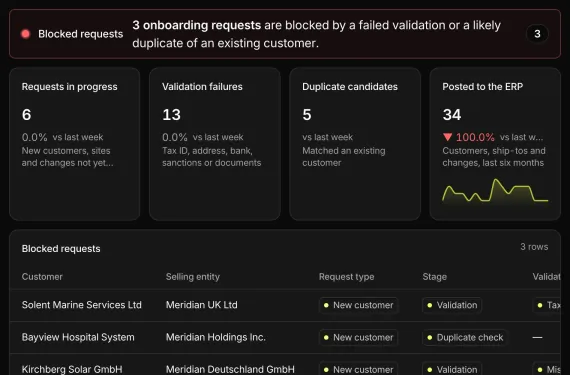This screenshot has width=570, height=375.
Task: Click the Blocked requests table heading
Action: coord(61,249)
